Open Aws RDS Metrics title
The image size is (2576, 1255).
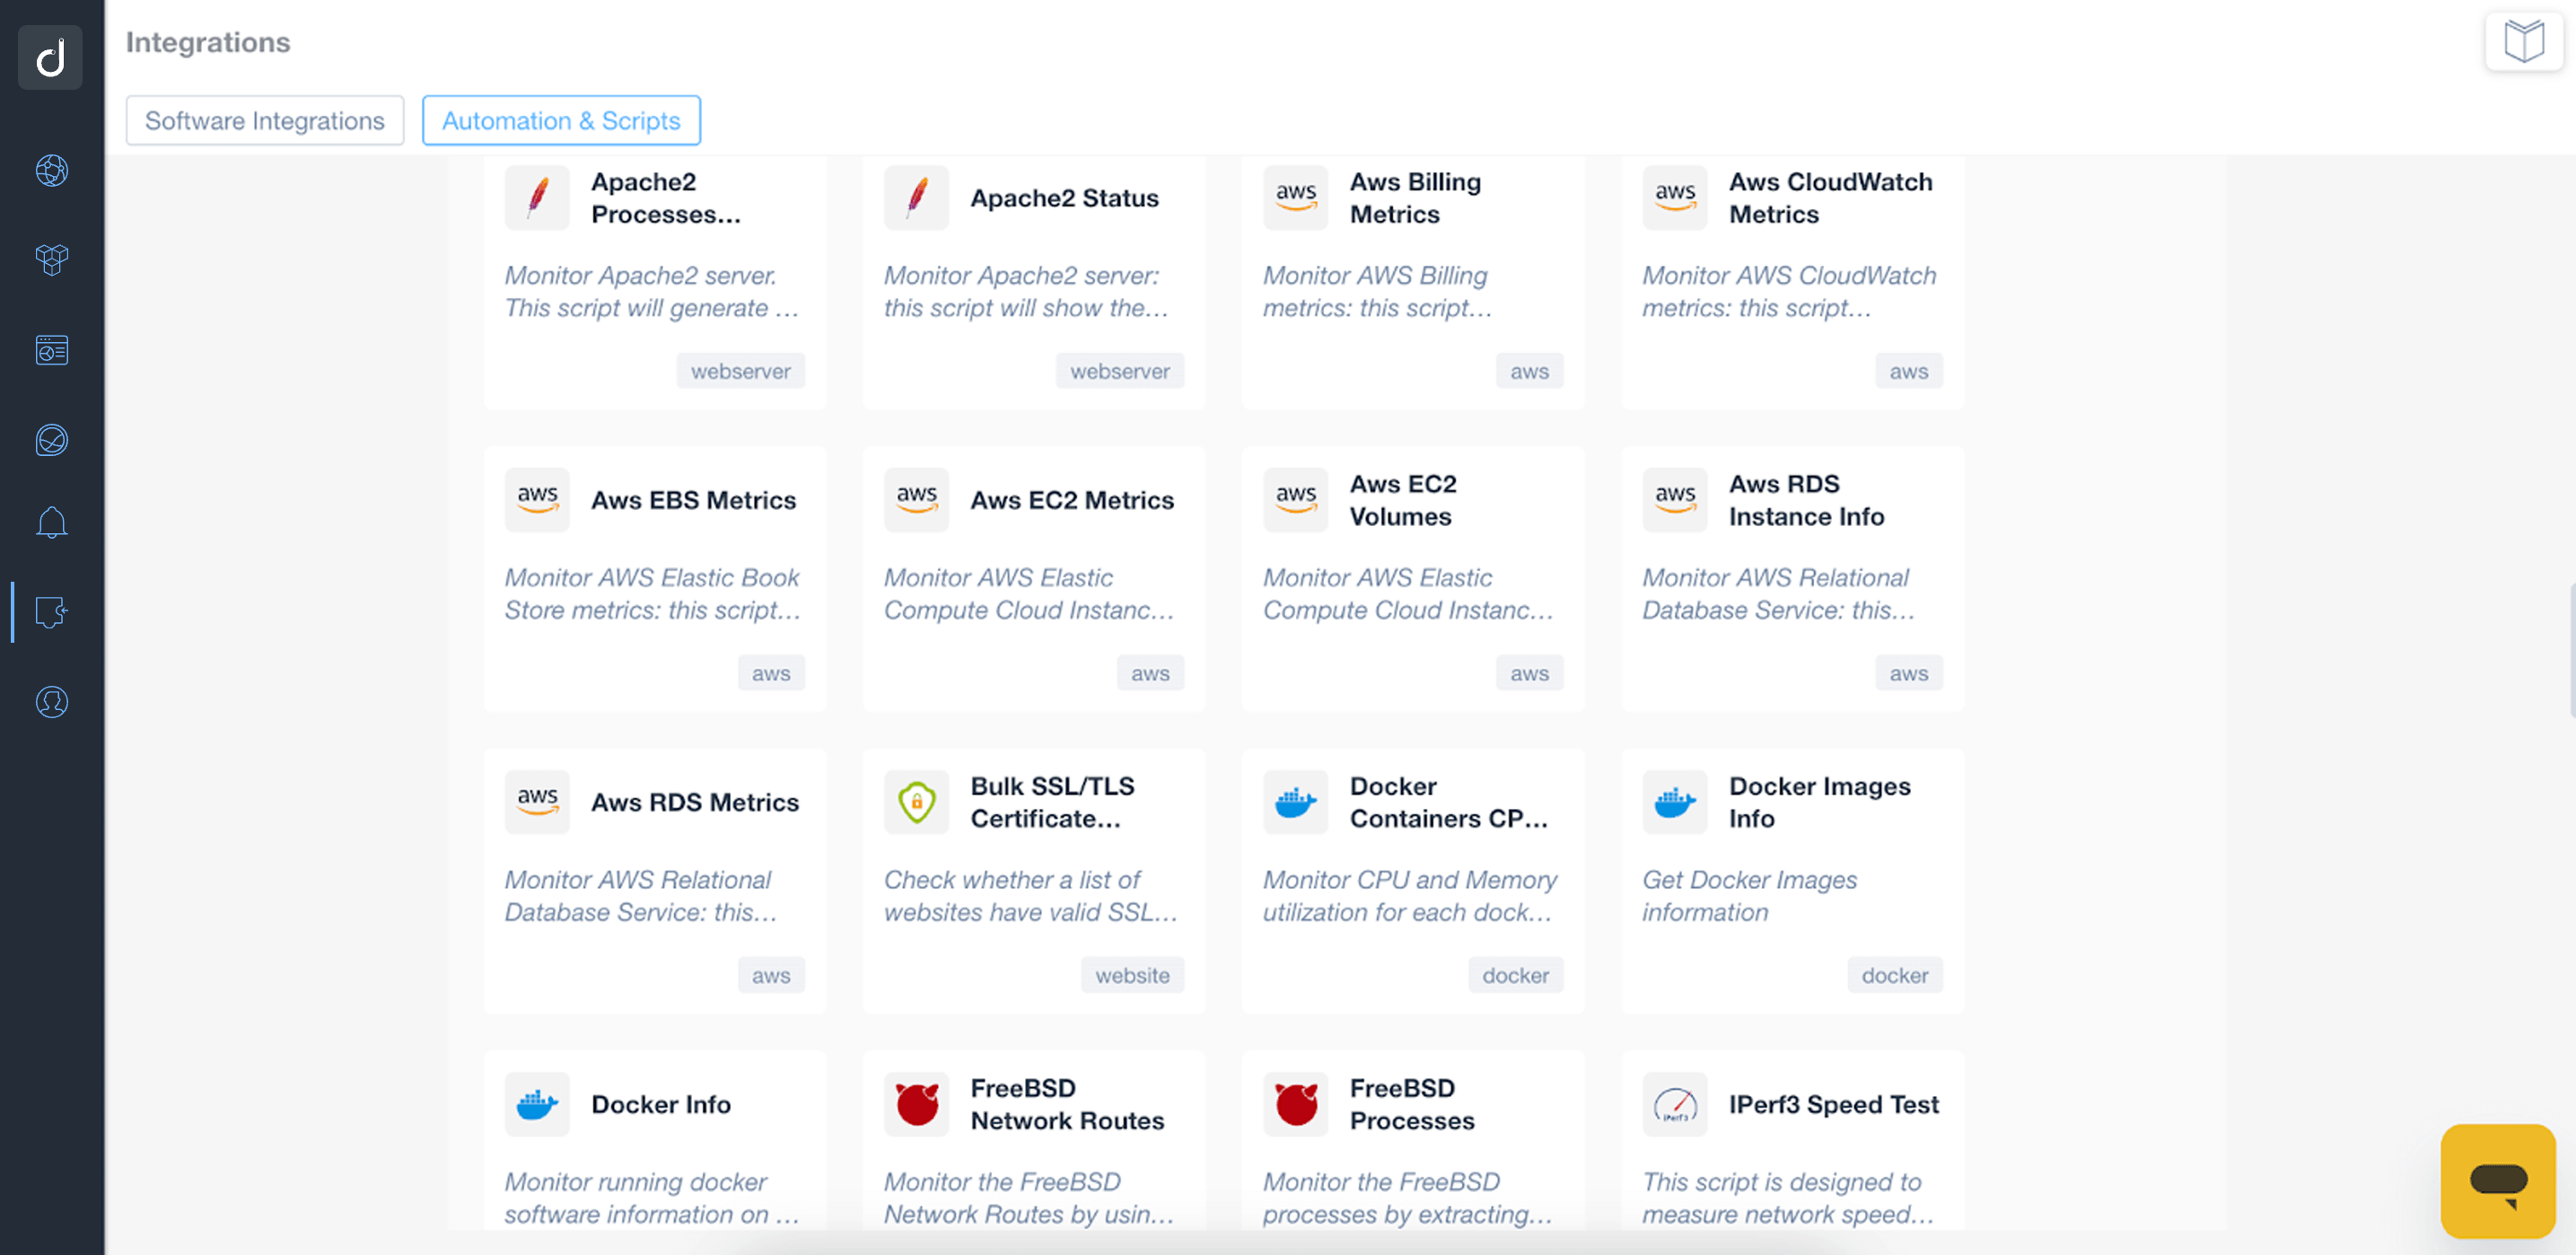tap(695, 802)
